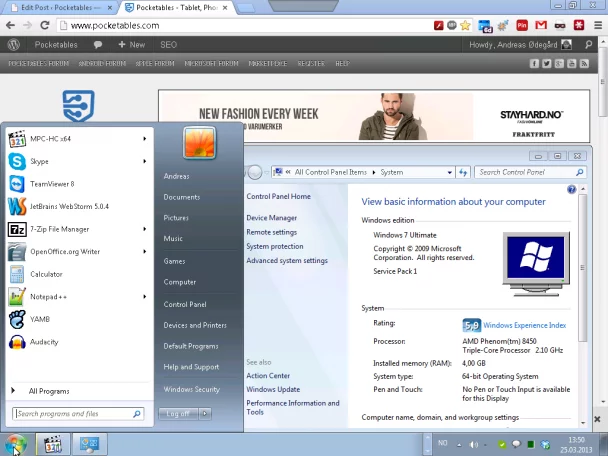608x456 pixels.
Task: Select Documents in Start menu
Action: (181, 197)
